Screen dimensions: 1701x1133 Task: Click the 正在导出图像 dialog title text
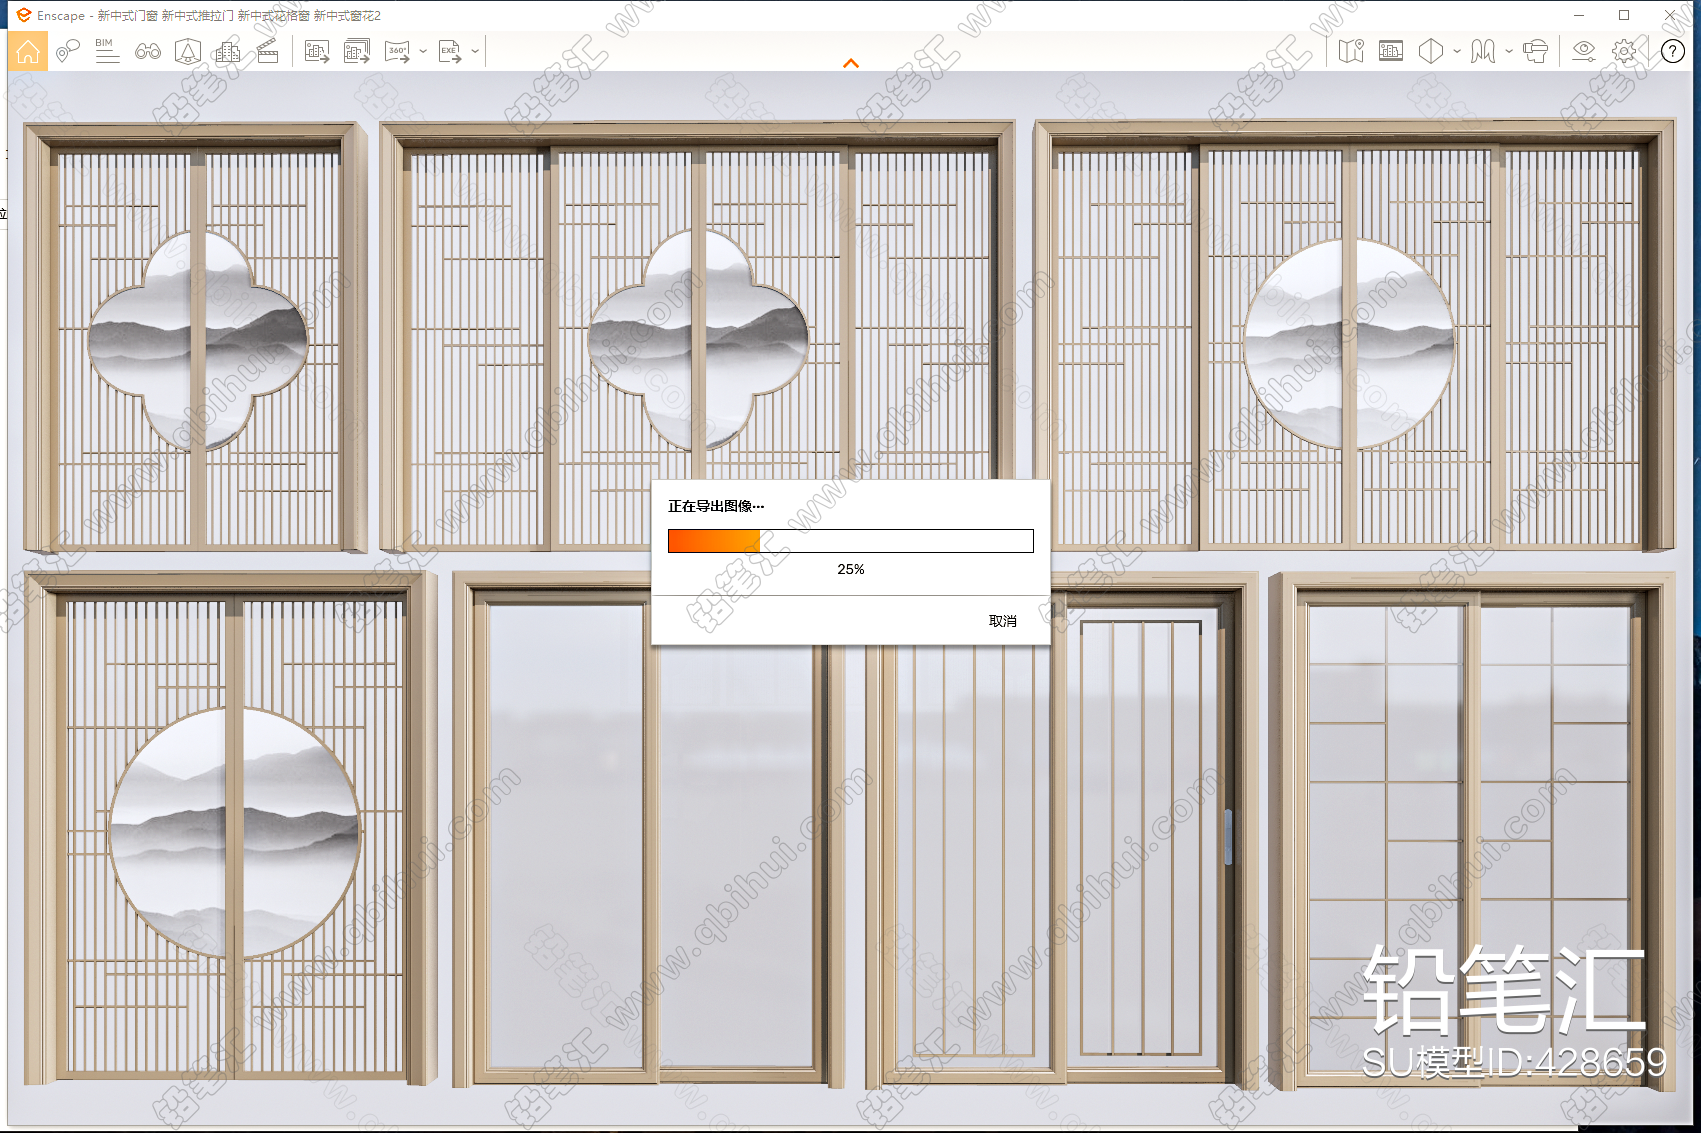tap(716, 506)
